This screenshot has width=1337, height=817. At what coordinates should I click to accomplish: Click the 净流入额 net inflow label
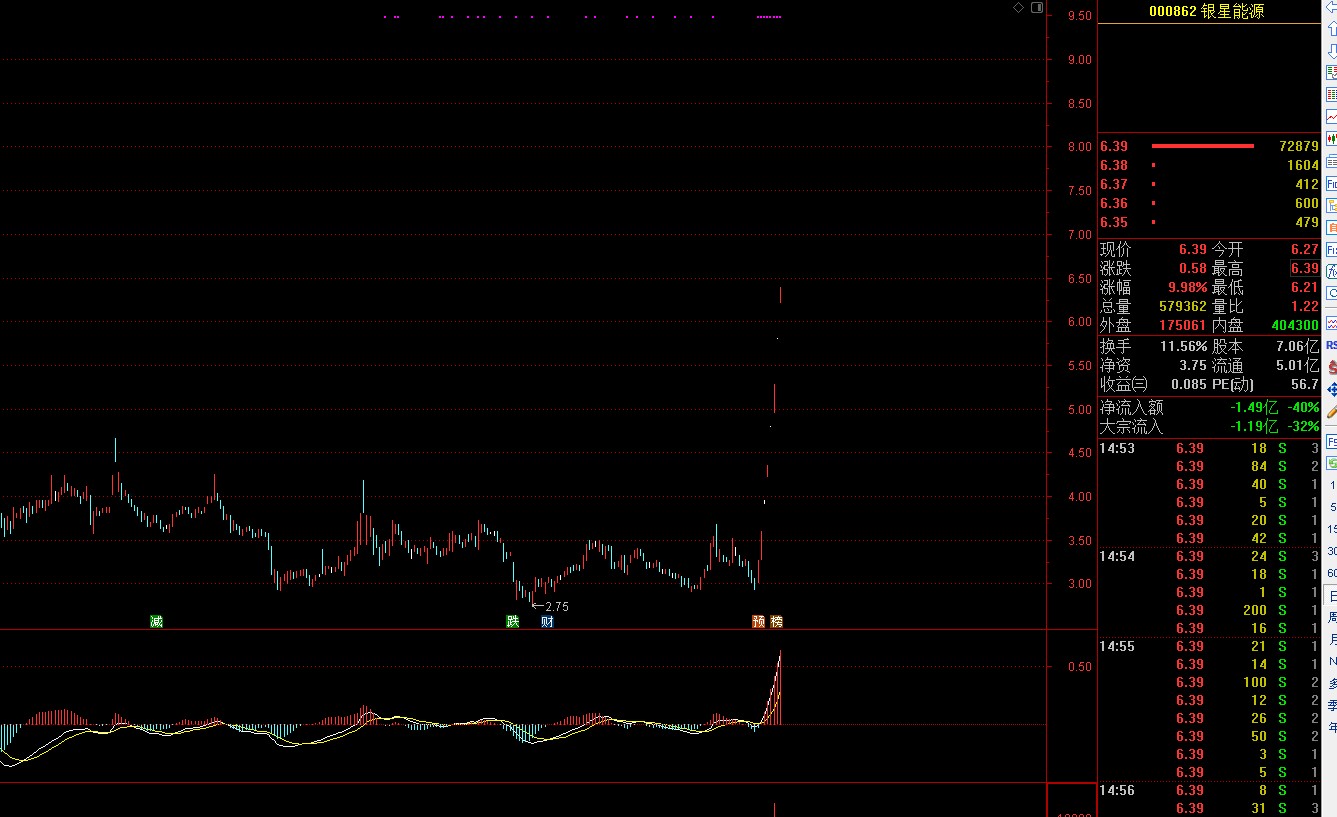(x=1131, y=408)
